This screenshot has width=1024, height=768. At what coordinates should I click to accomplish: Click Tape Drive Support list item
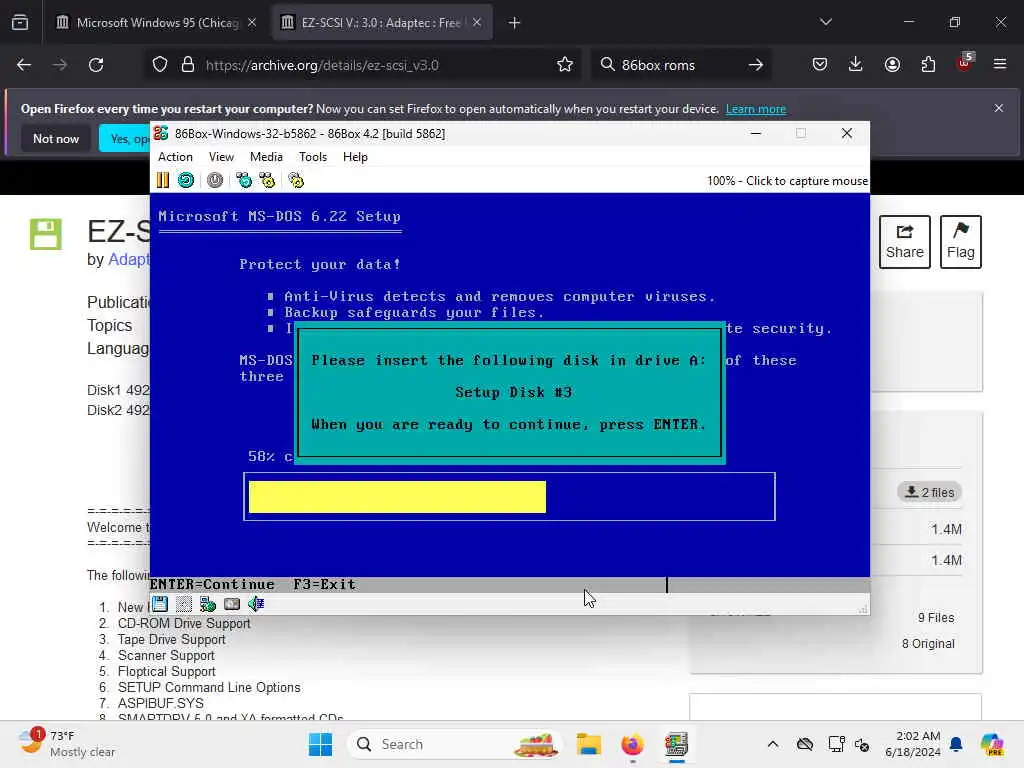click(x=171, y=639)
